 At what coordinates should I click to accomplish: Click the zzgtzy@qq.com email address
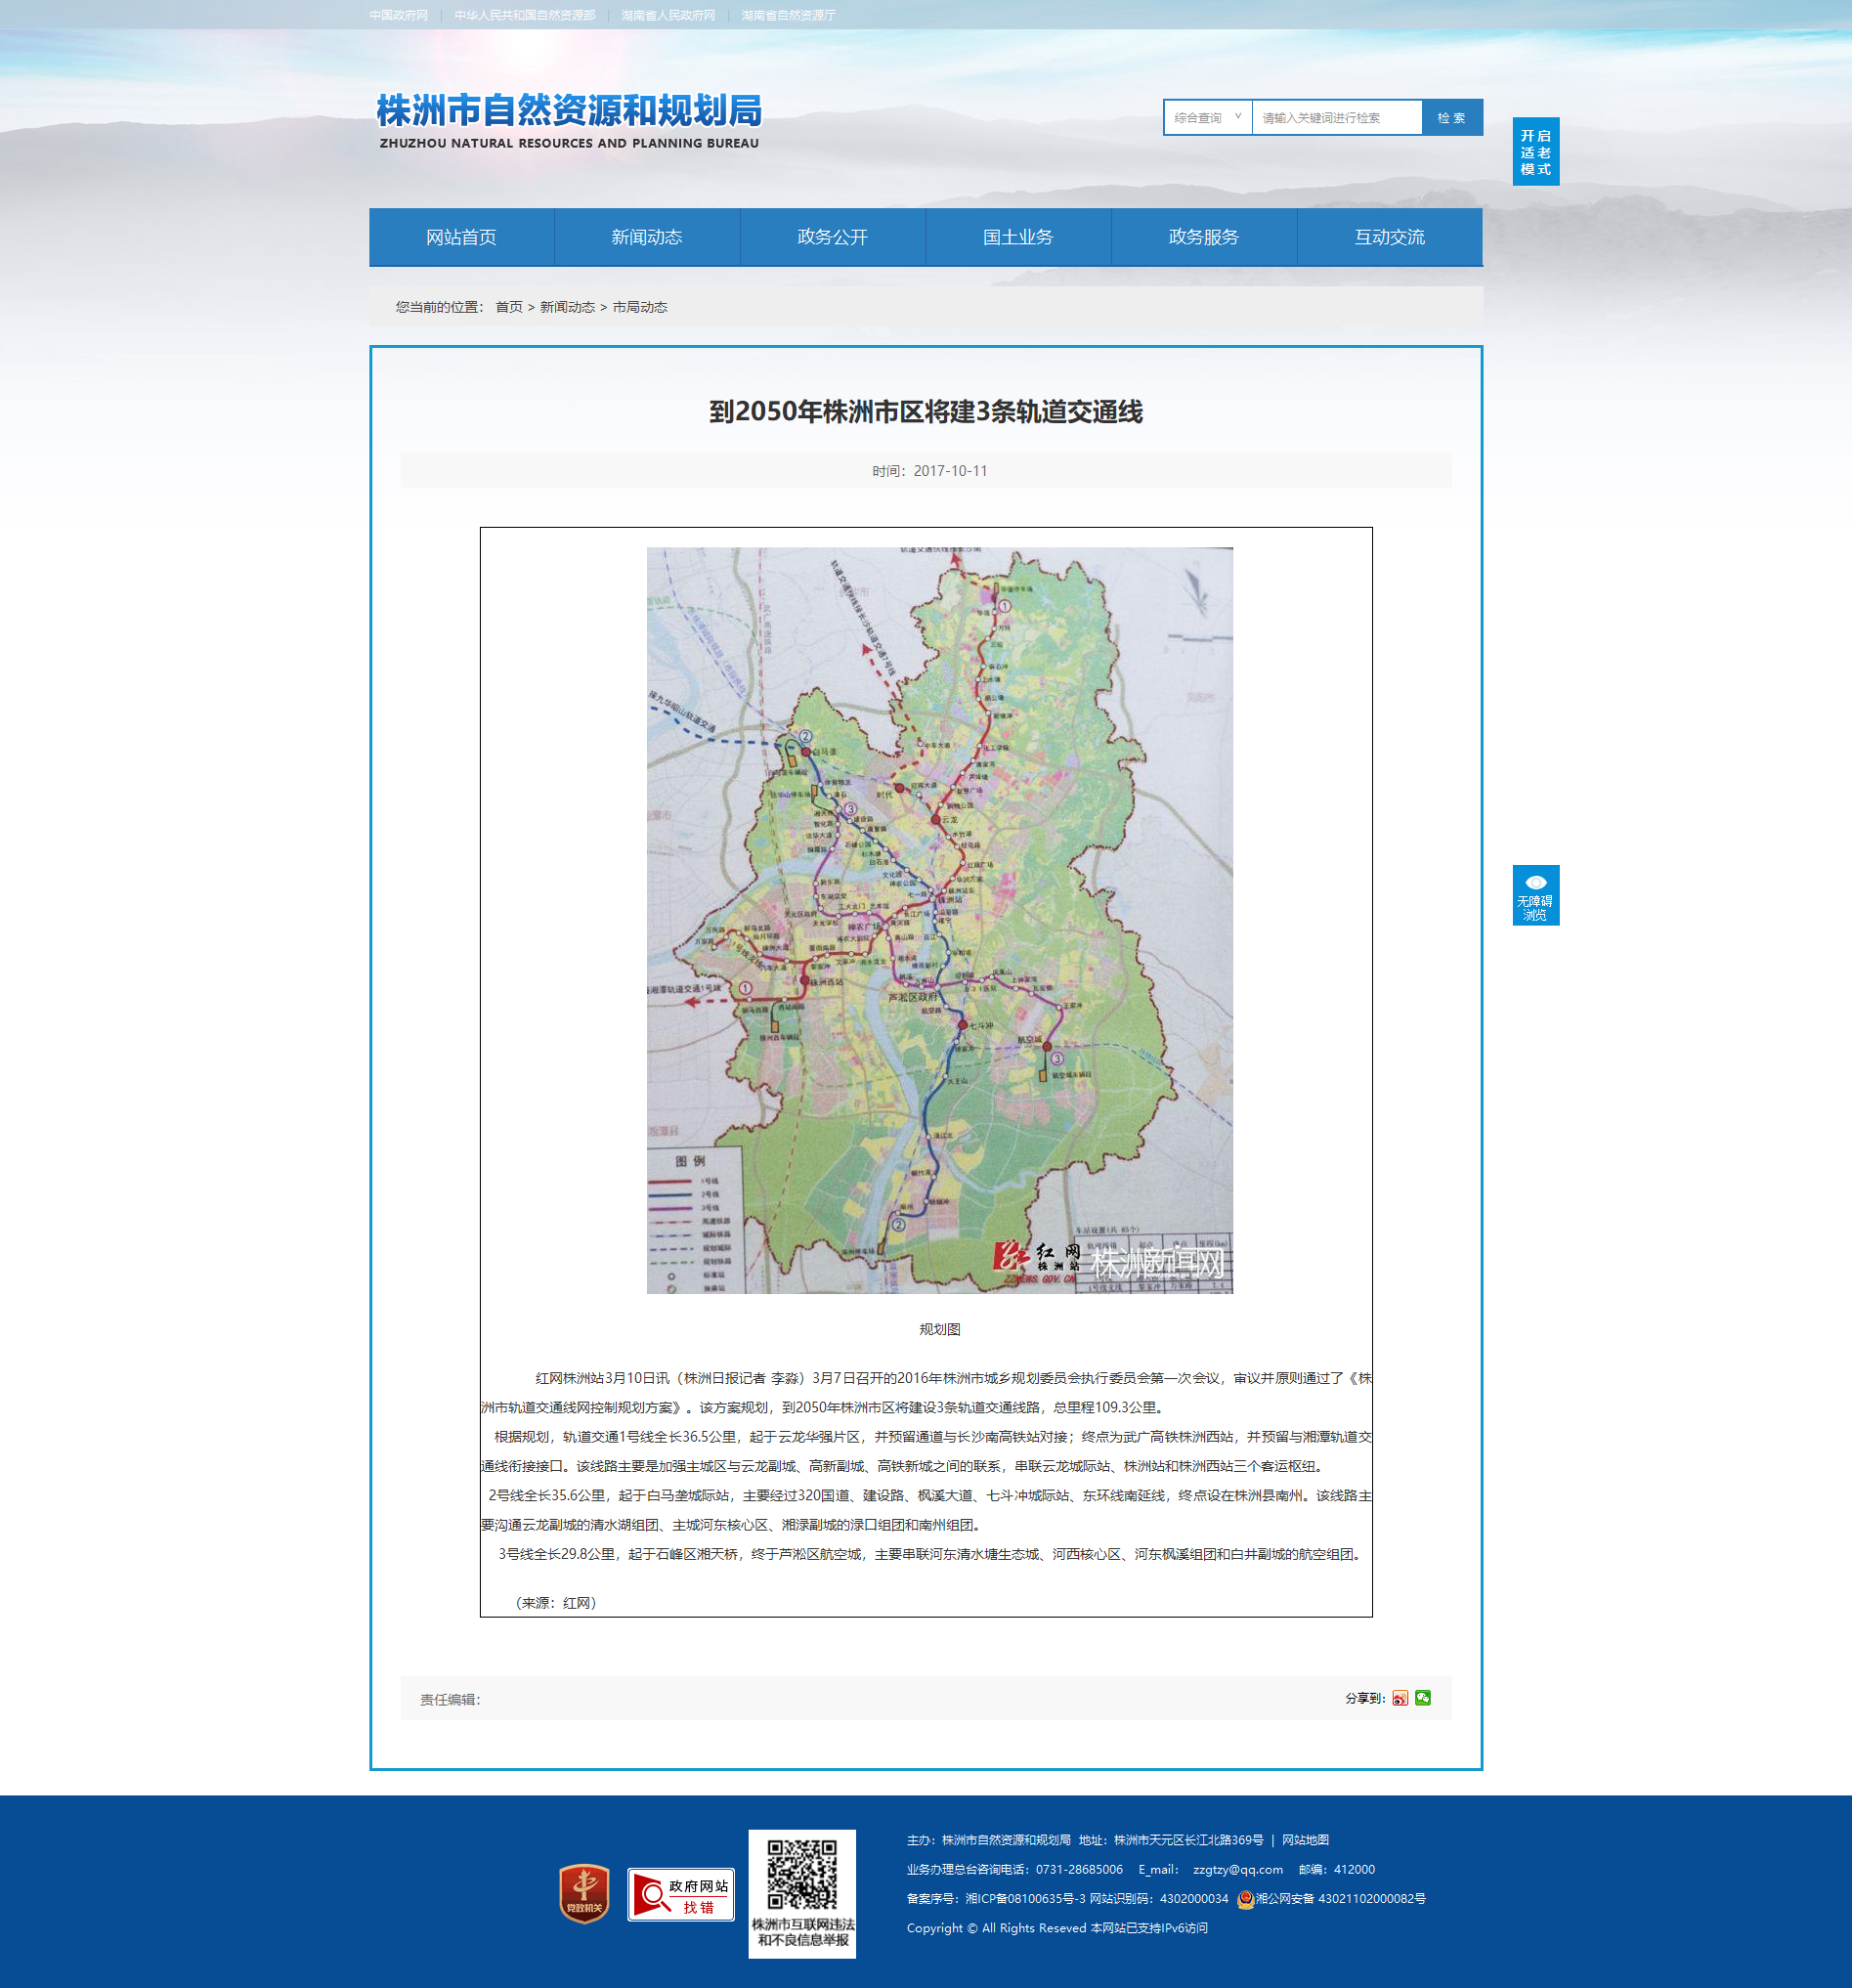(x=1238, y=1869)
